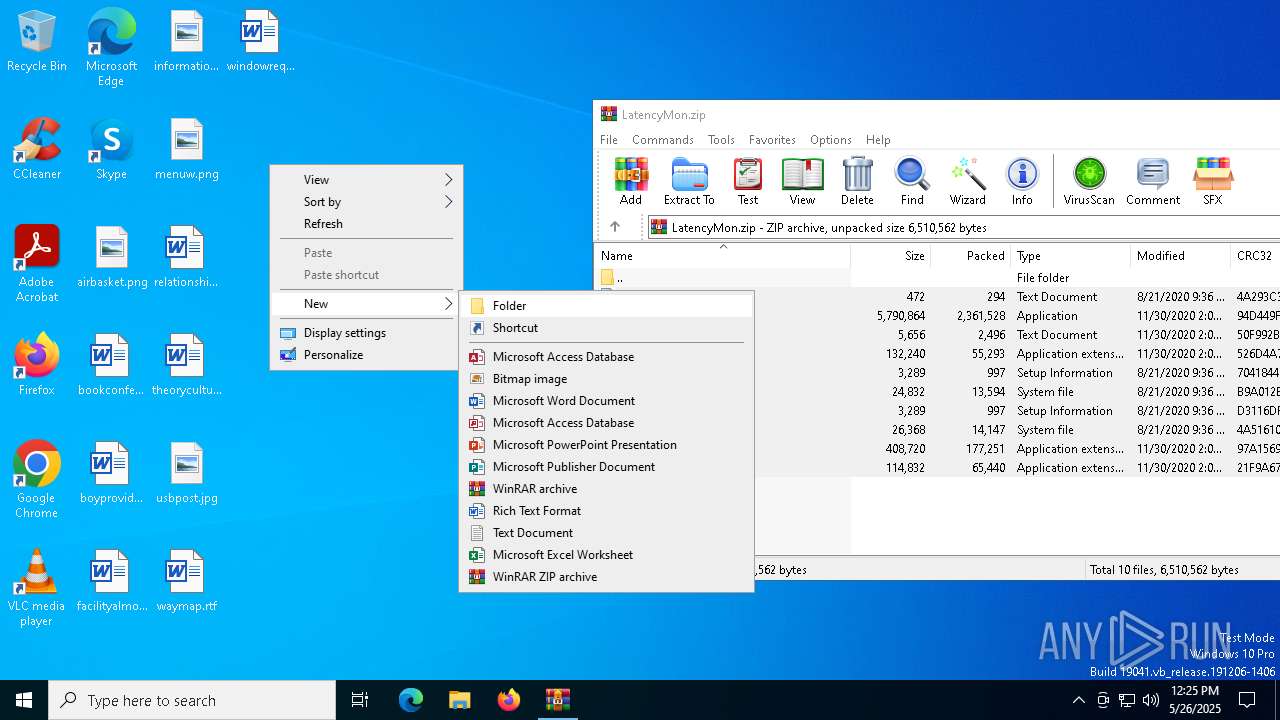Create a new Microsoft Excel Worksheet
This screenshot has height=720, width=1280.
tap(606, 555)
